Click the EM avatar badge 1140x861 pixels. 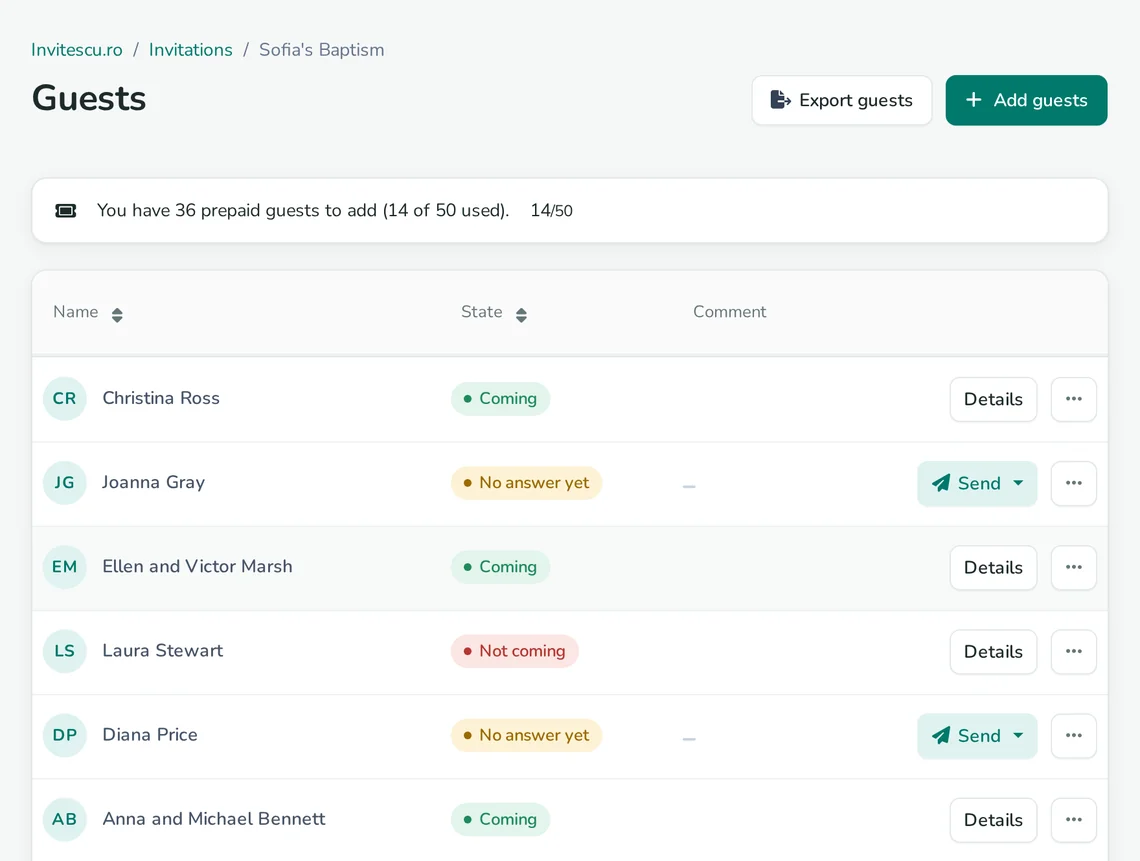[x=65, y=567]
